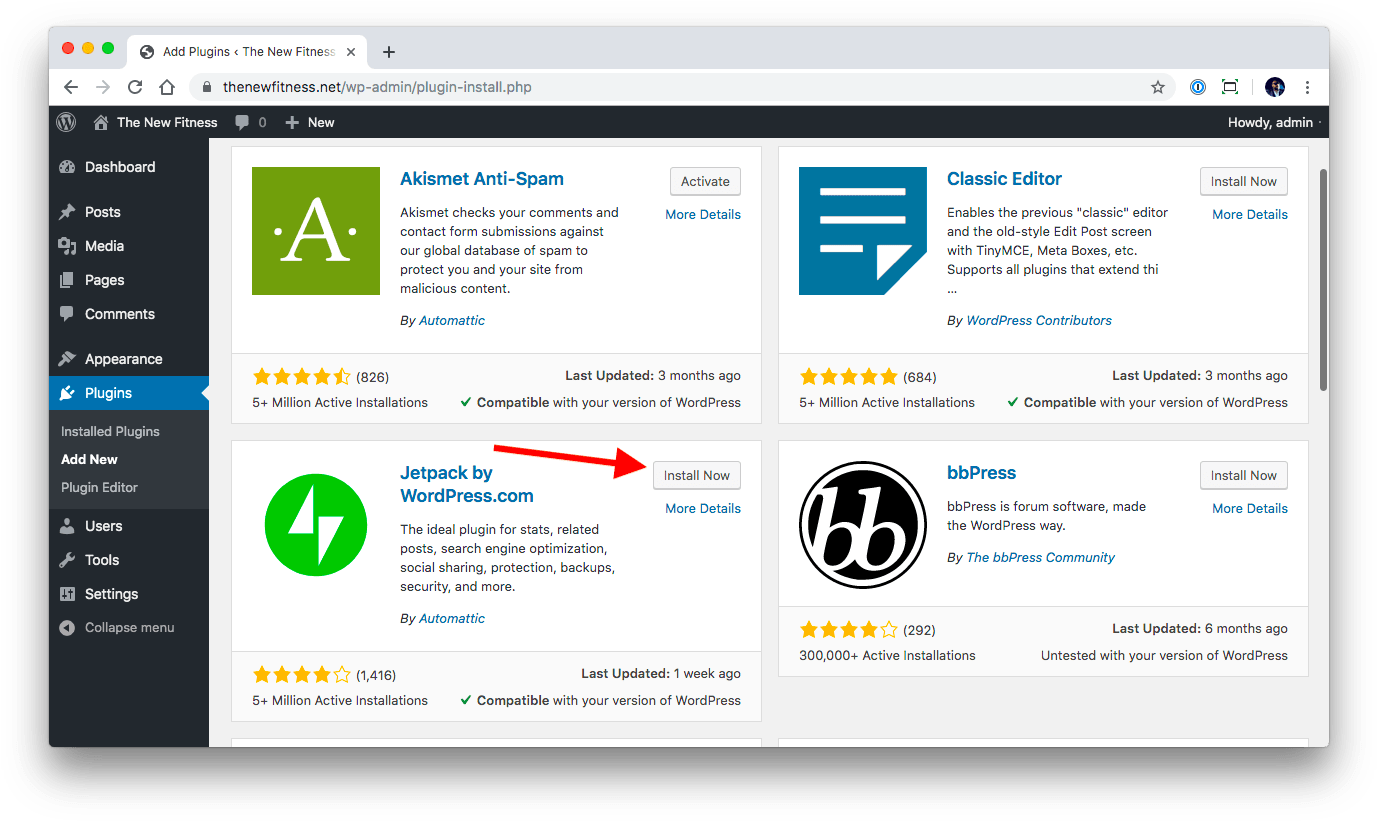The height and width of the screenshot is (821, 1377).
Task: Open the Appearance menu item
Action: 129,359
